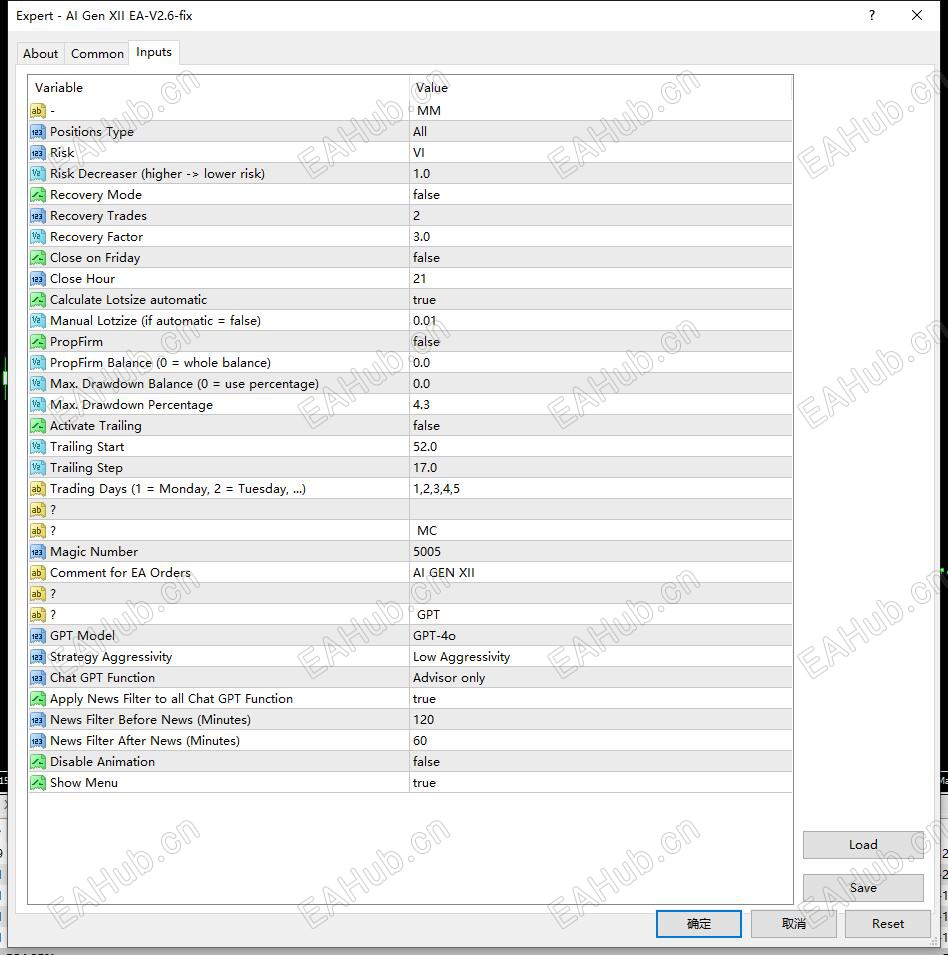Confirm with the 确定 button
Viewport: 948px width, 955px height.
pos(698,924)
